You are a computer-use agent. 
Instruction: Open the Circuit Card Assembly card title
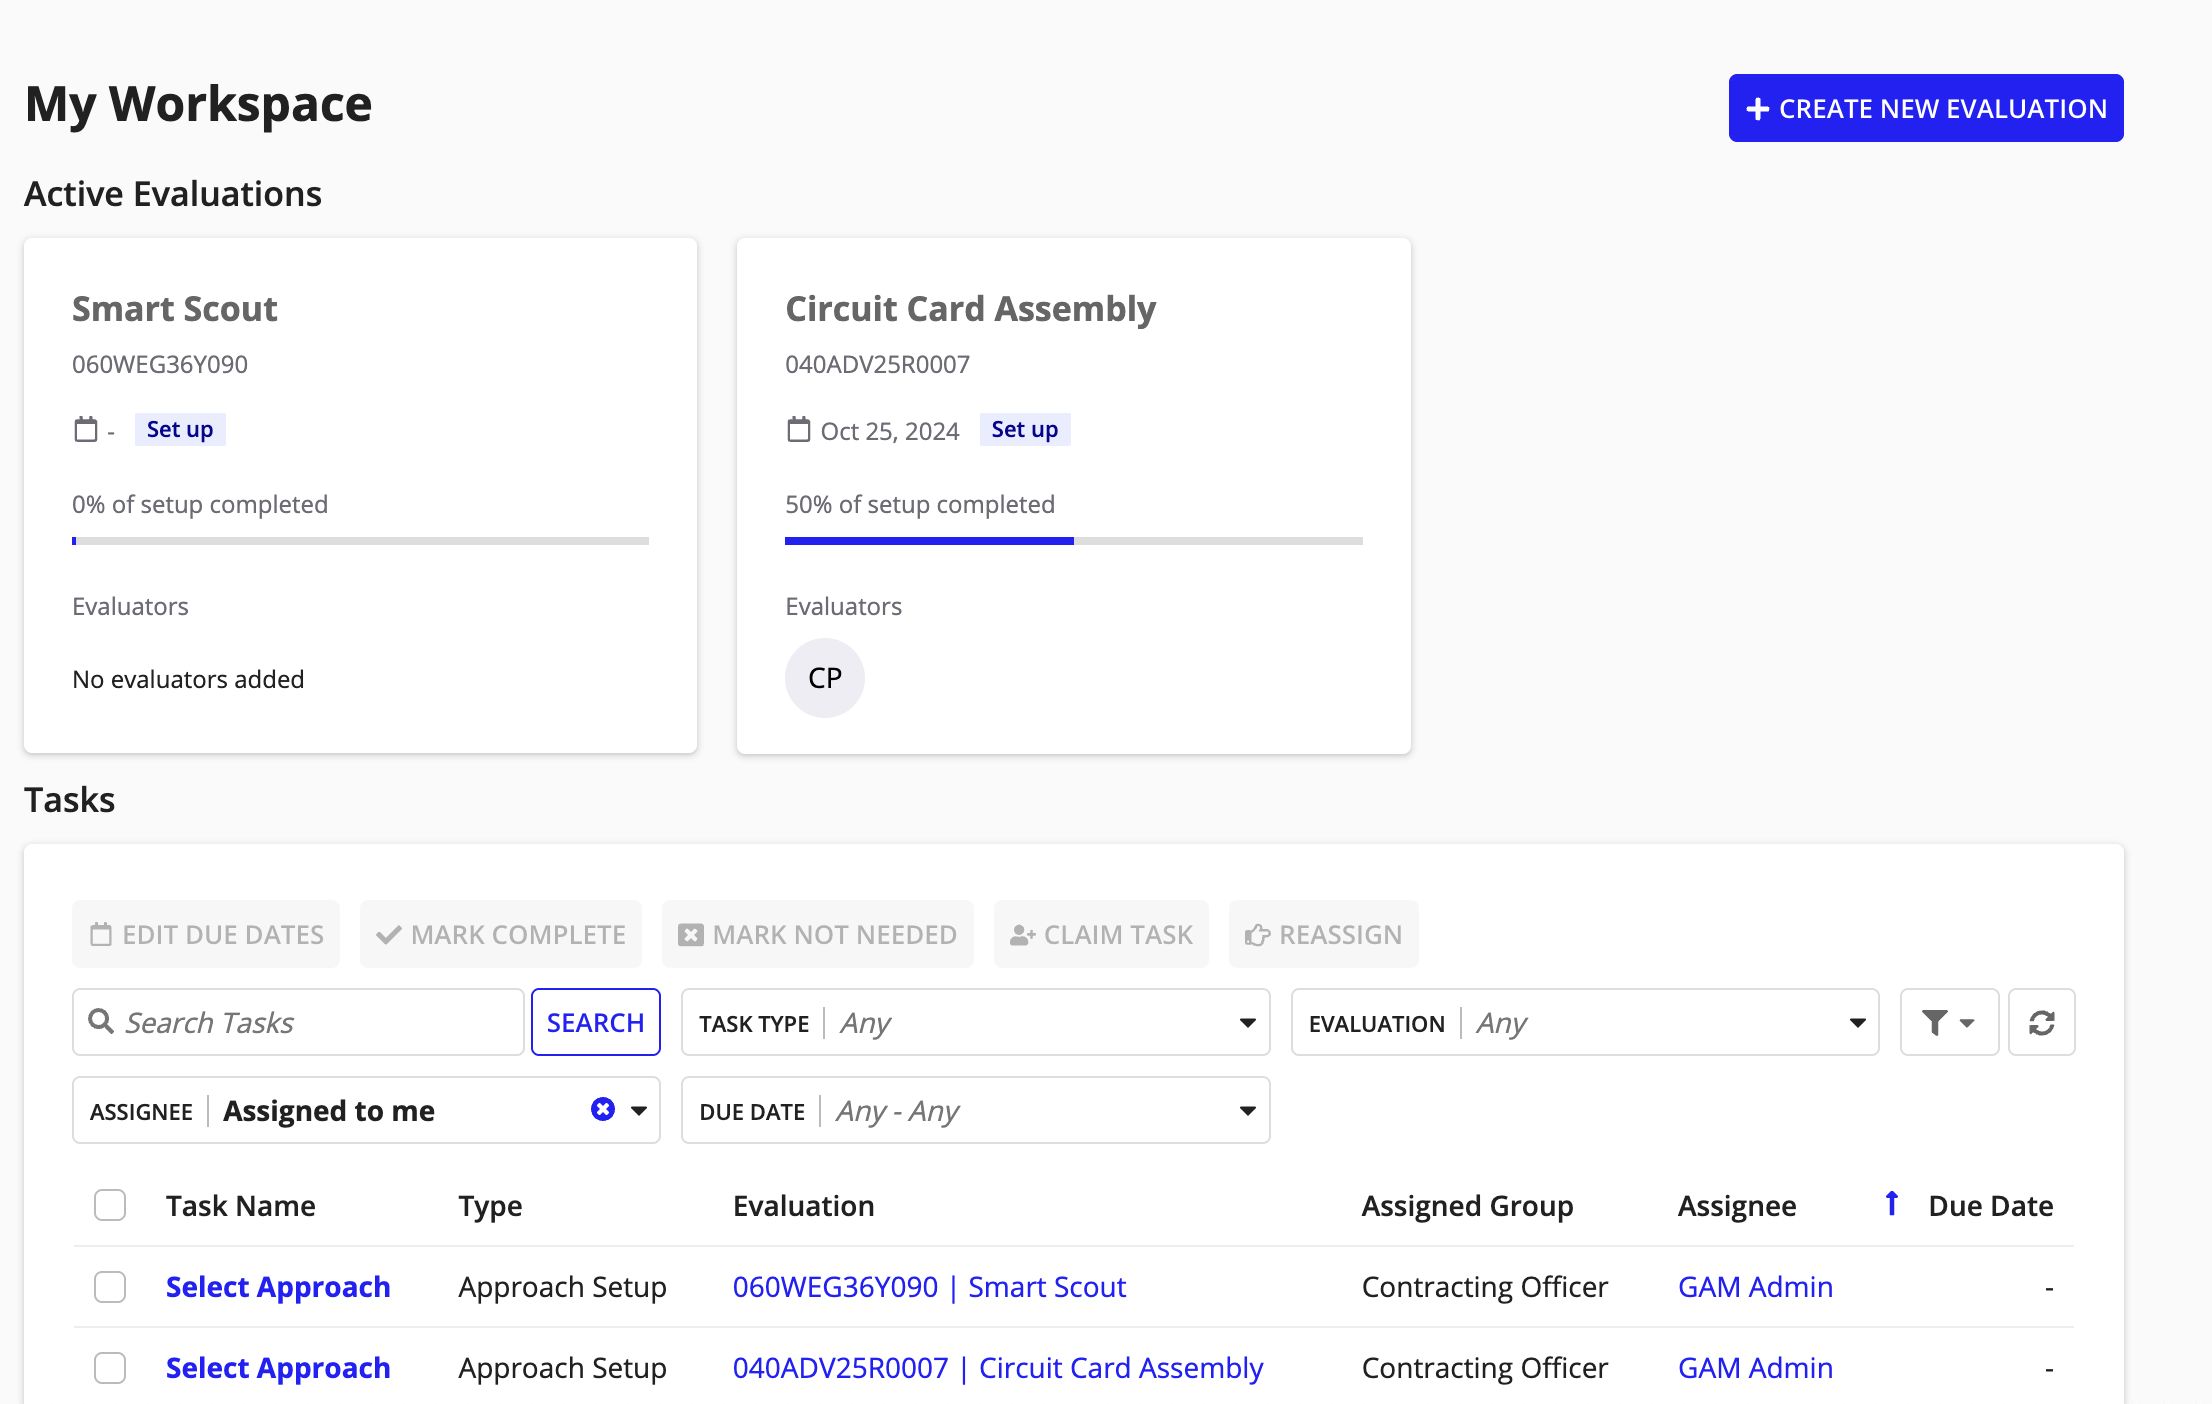pos(970,309)
